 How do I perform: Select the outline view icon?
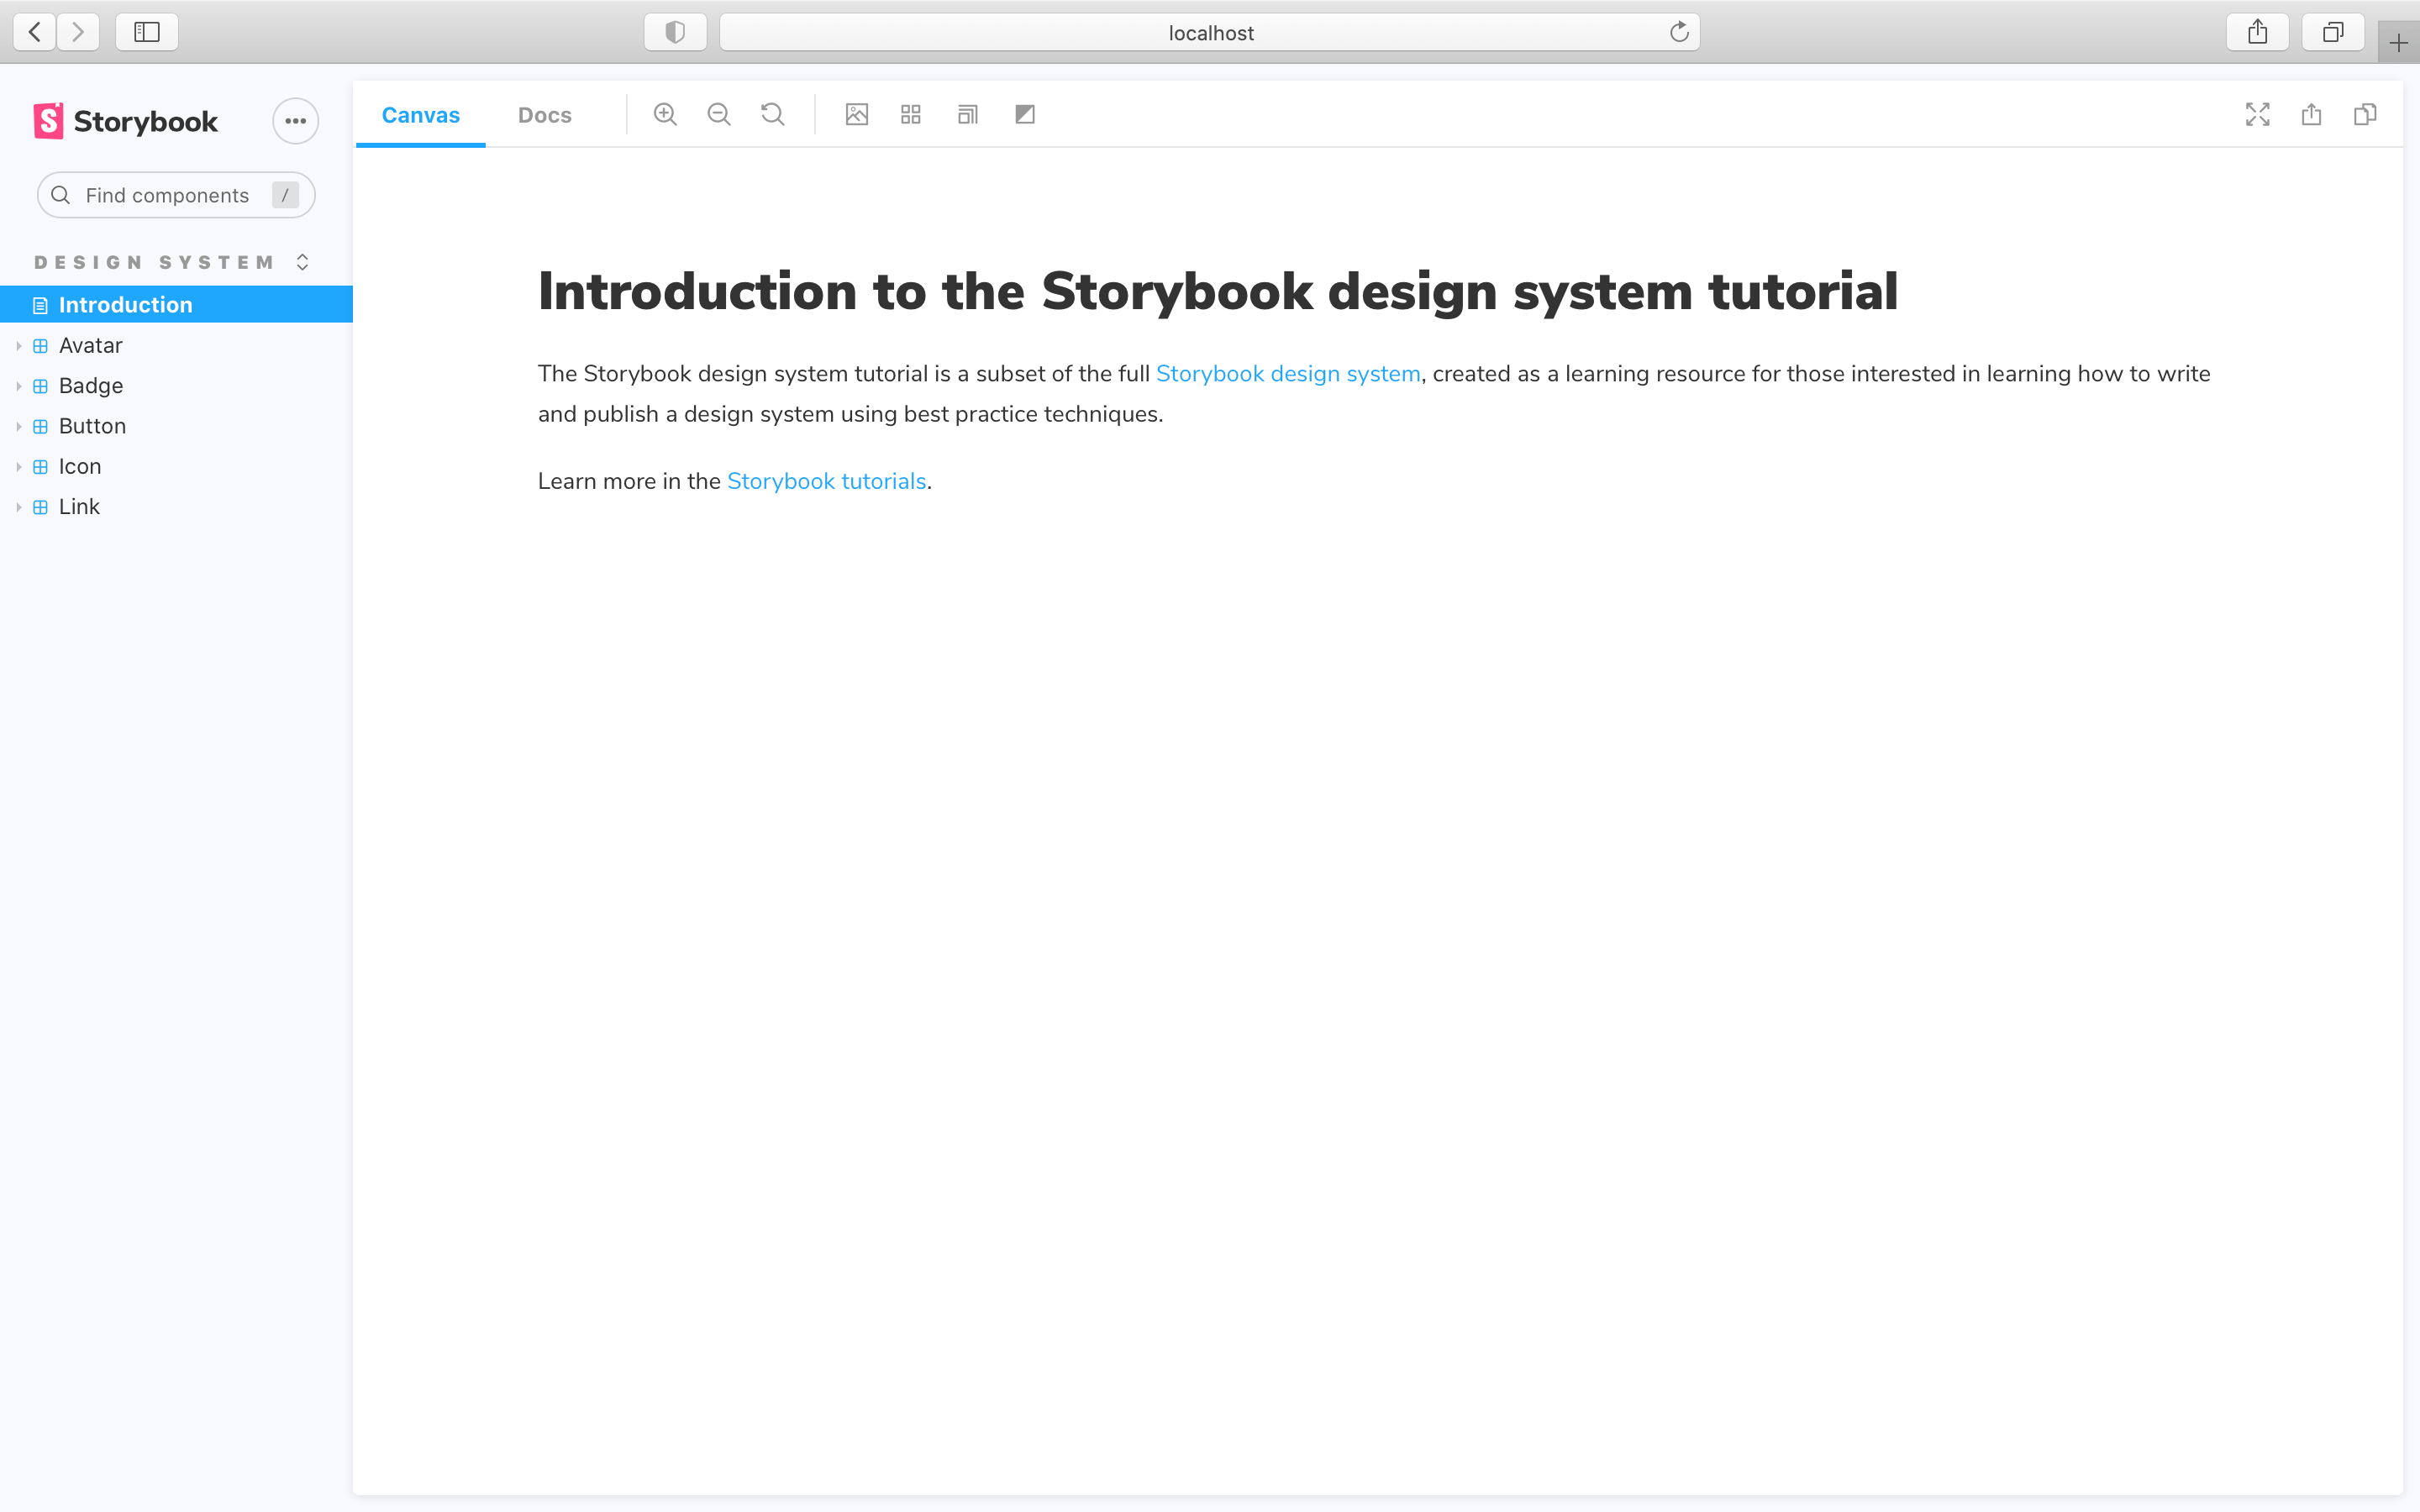(969, 113)
